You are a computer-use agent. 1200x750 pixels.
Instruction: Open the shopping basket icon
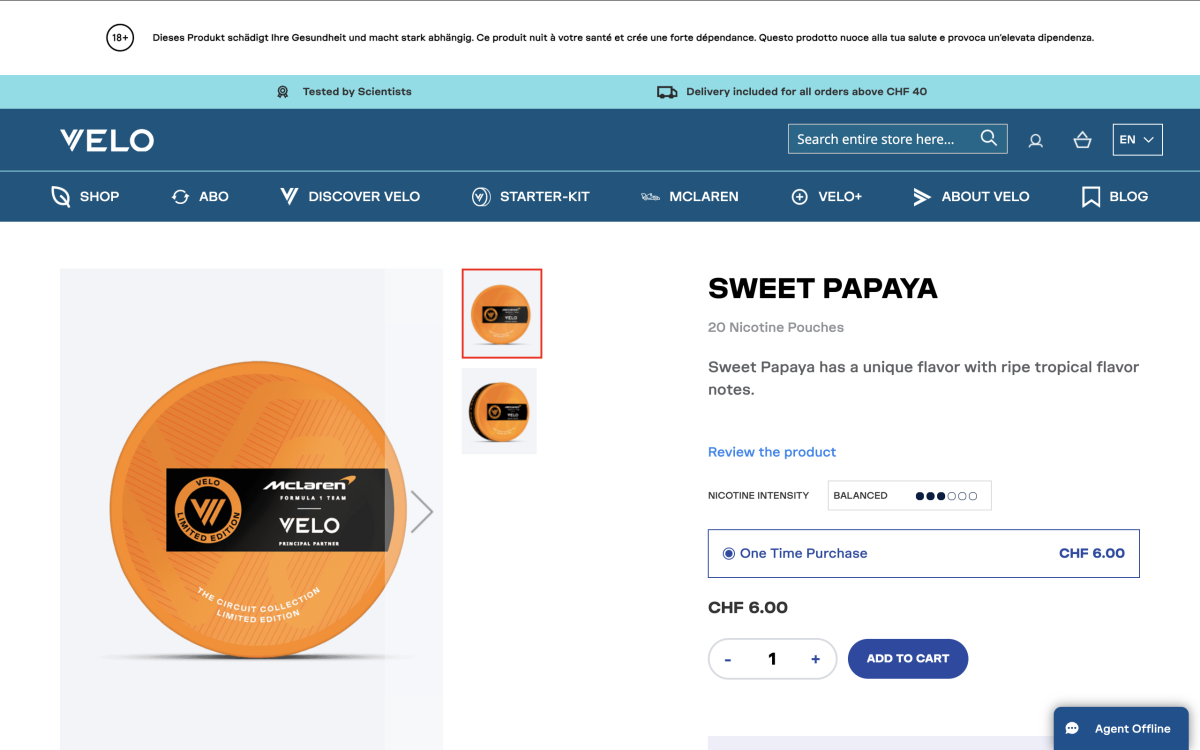tap(1082, 140)
